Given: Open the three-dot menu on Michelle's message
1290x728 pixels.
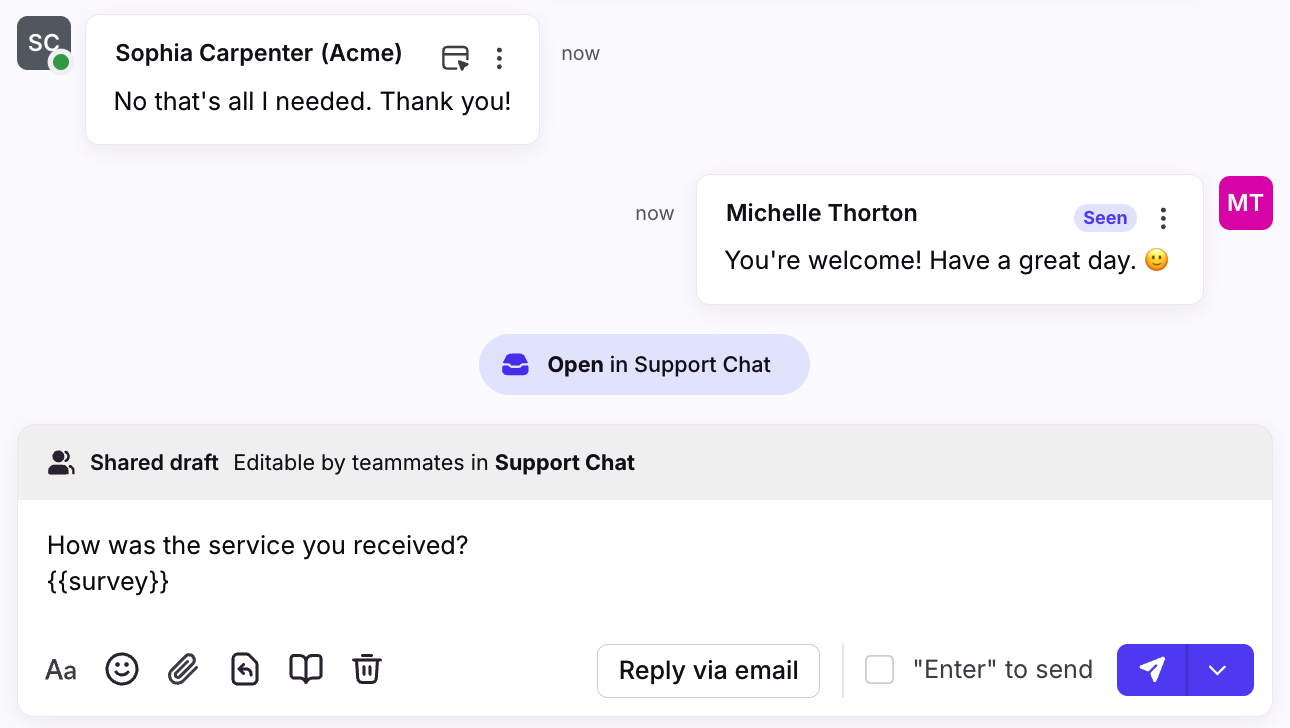Looking at the screenshot, I should pos(1163,218).
